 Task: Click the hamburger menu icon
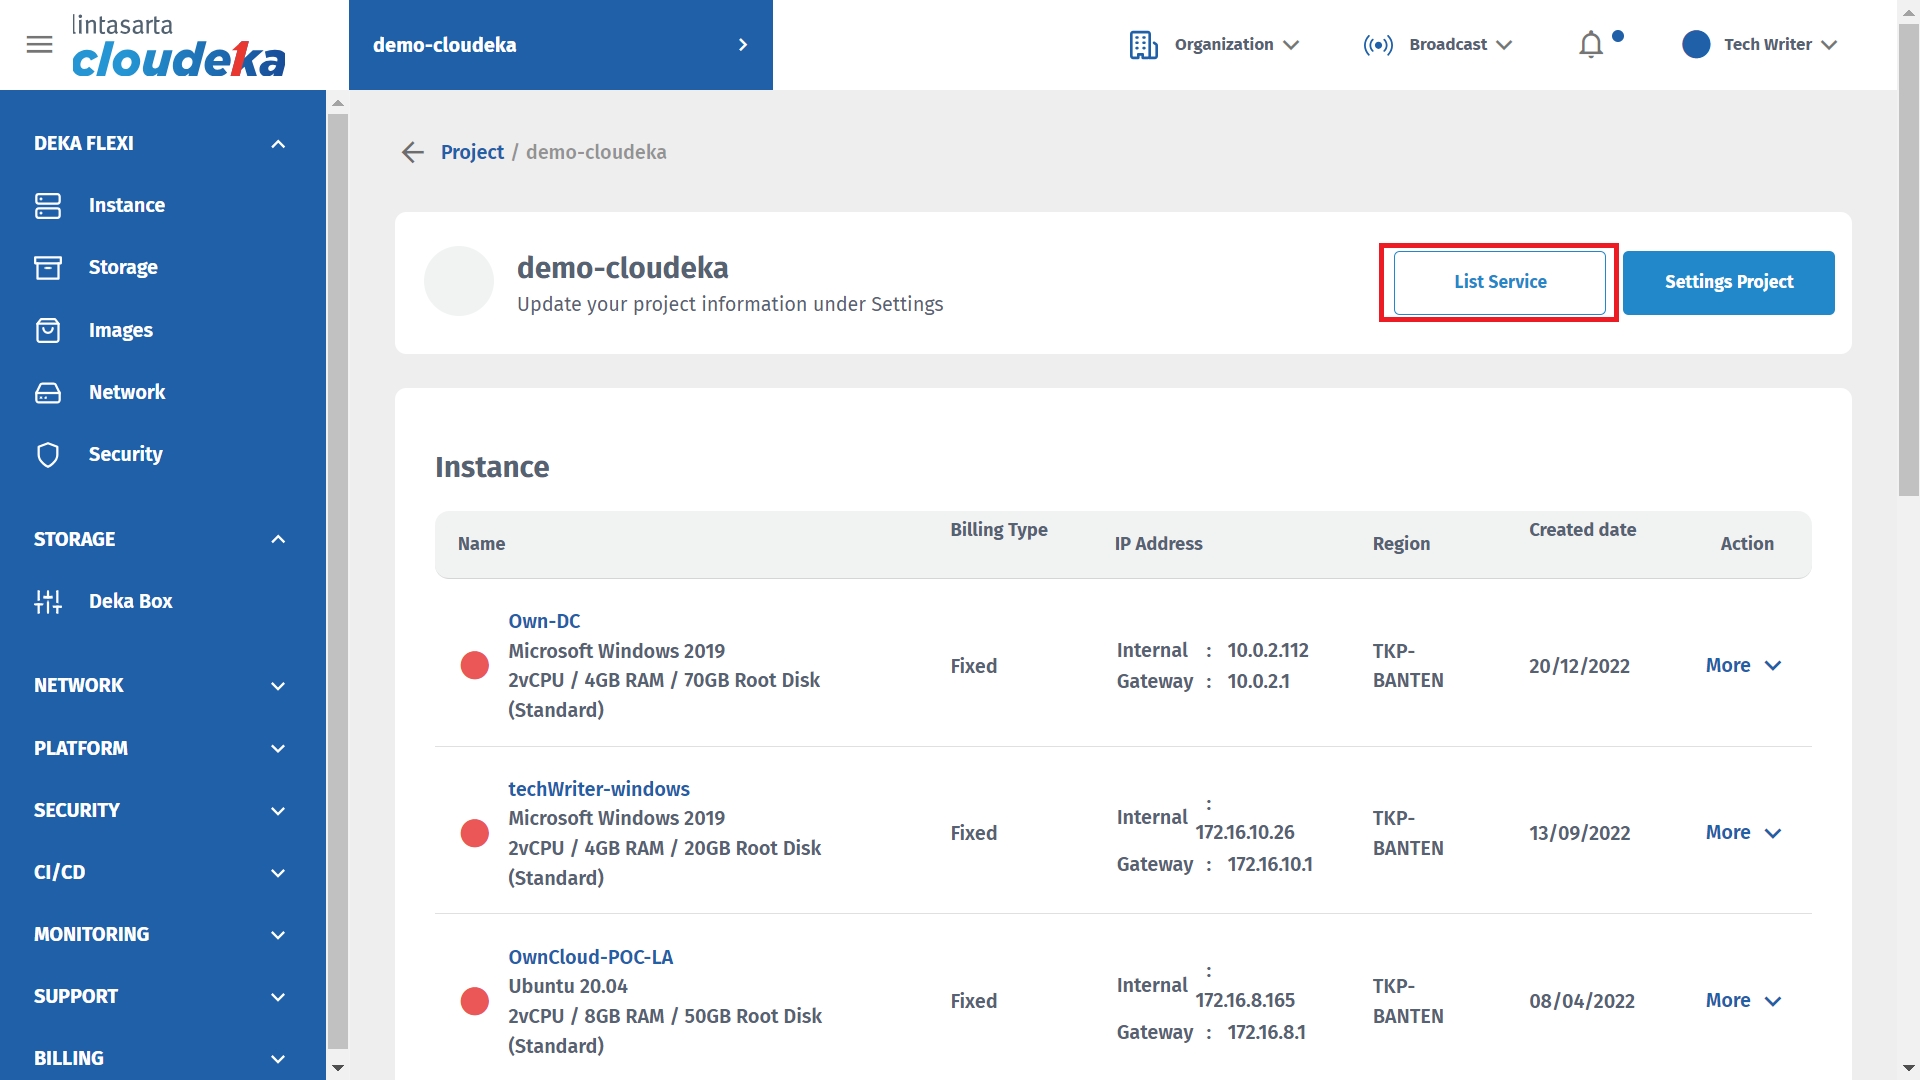click(39, 45)
